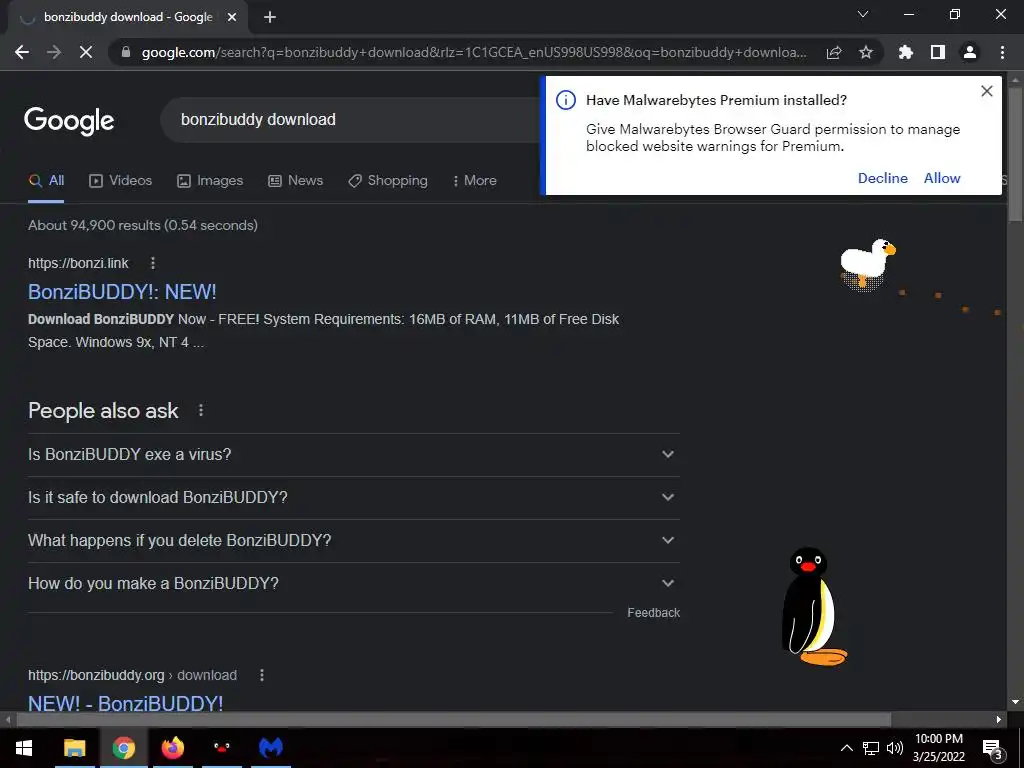Screen dimensions: 1024x768
Task: Click the scroll right arrow at bottom
Action: (999, 720)
